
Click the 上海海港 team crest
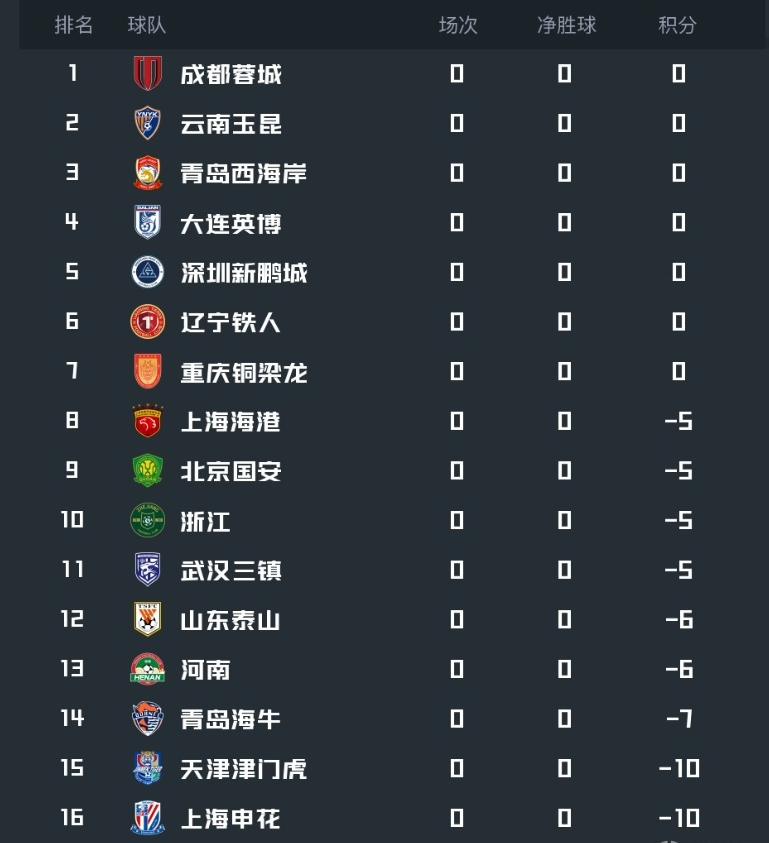[x=148, y=421]
